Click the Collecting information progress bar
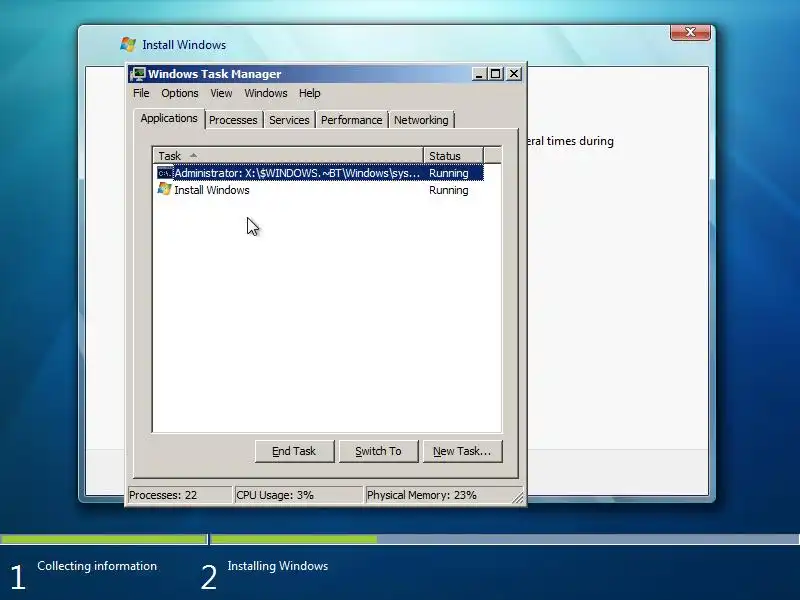Viewport: 800px width, 600px height. pyautogui.click(x=104, y=539)
